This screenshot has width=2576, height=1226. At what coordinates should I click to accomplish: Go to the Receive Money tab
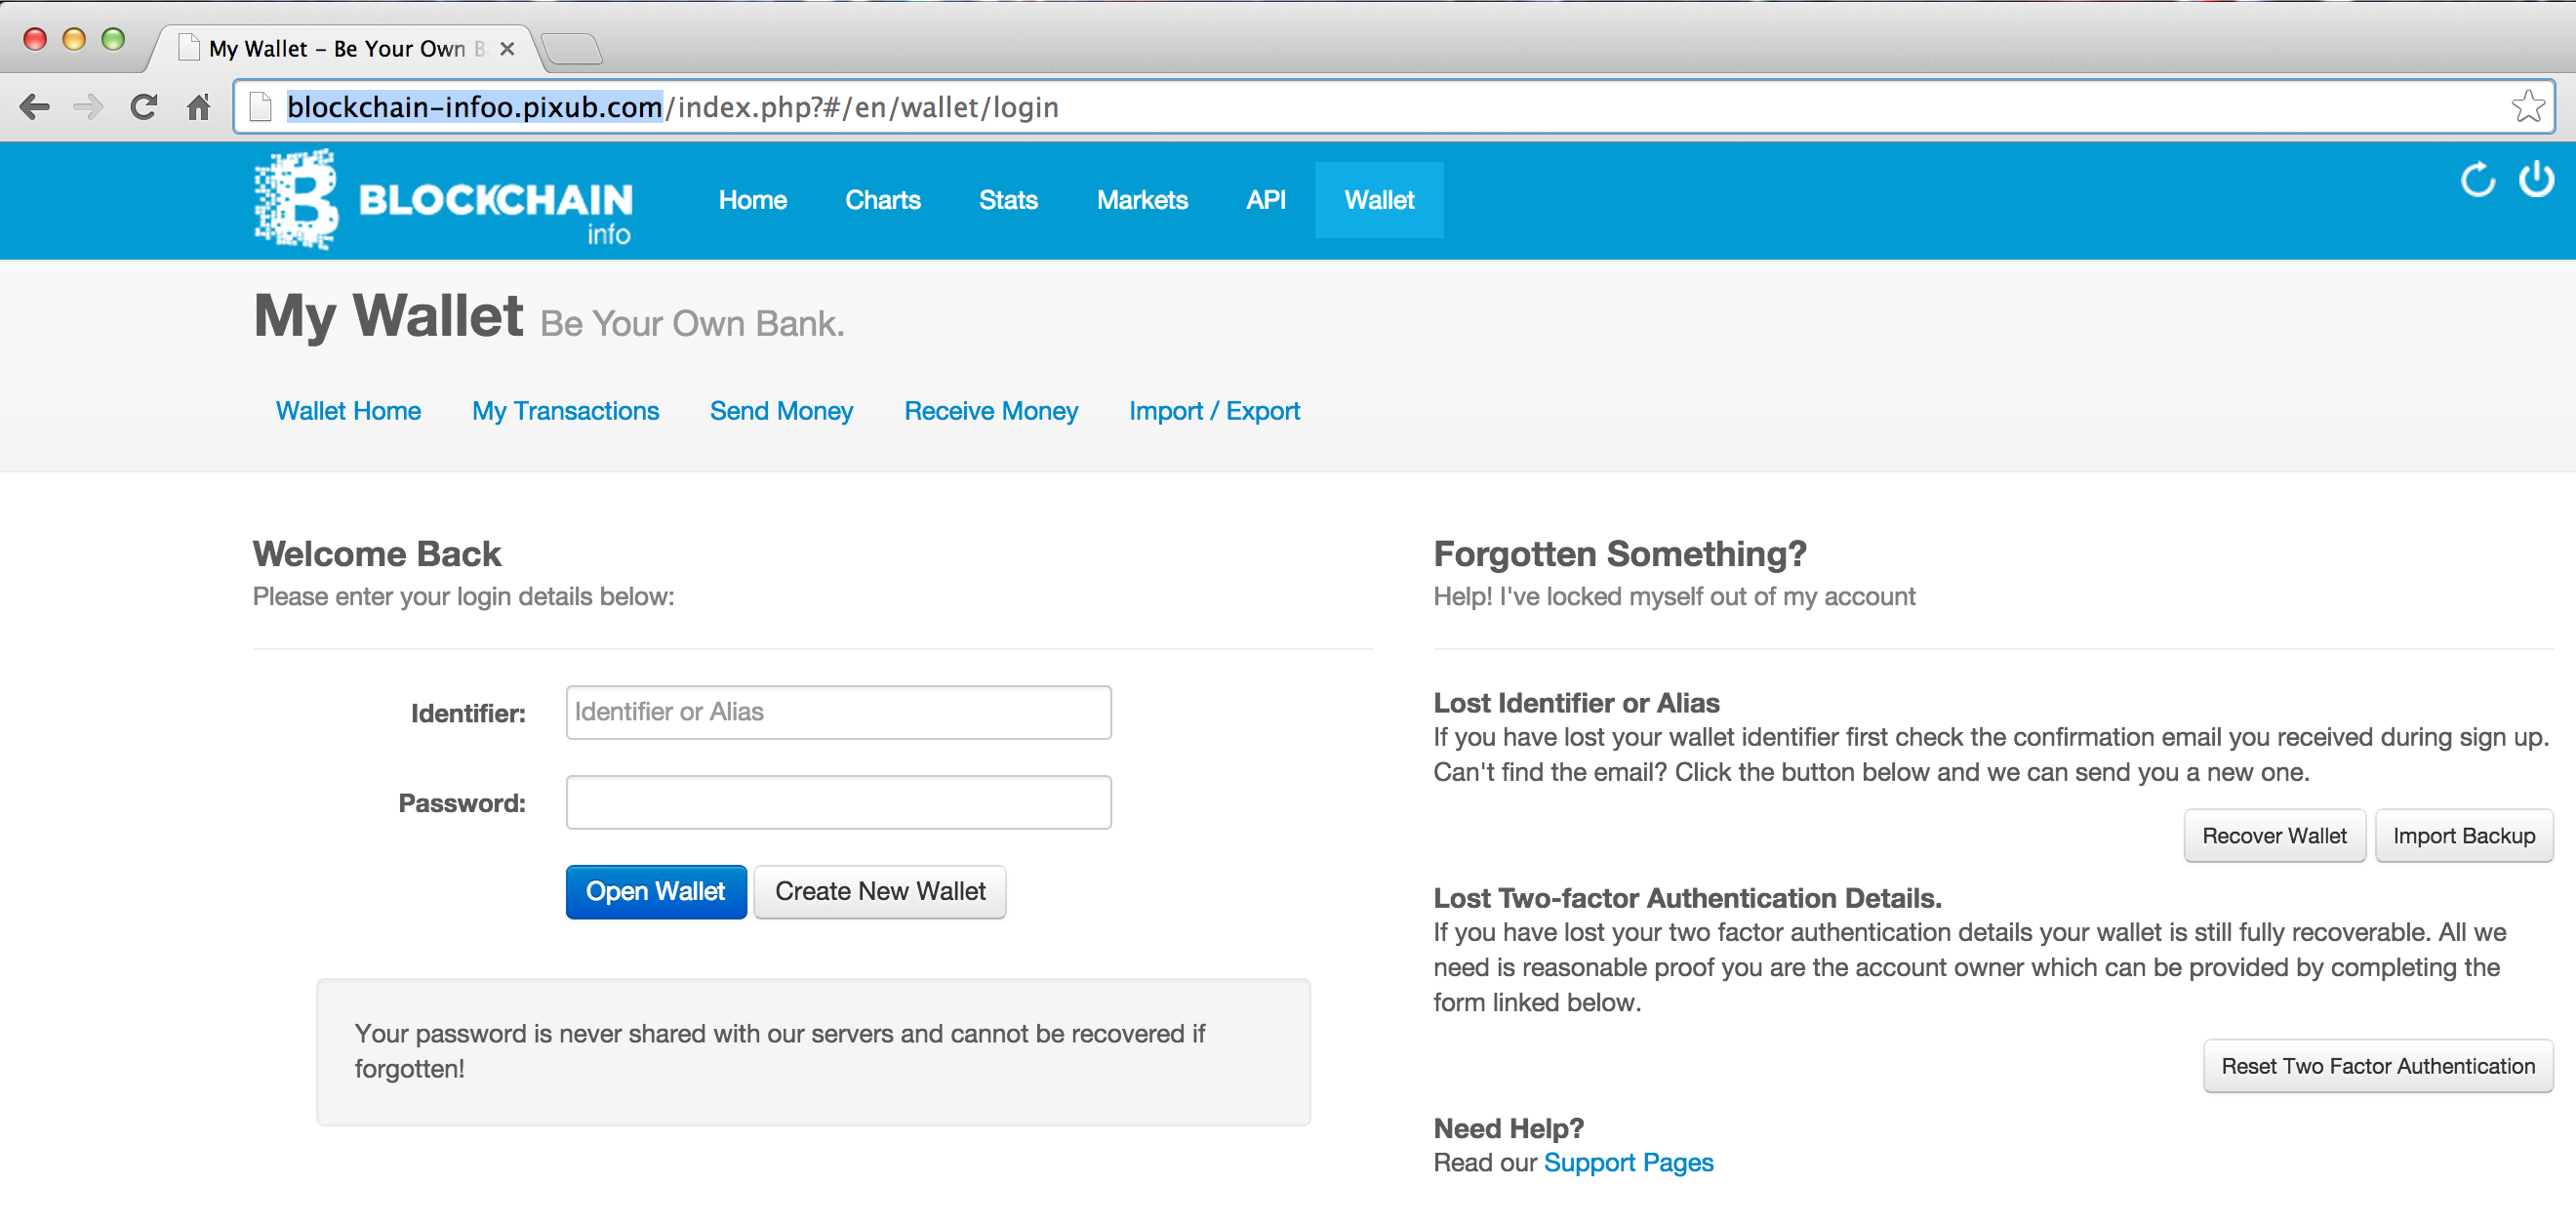coord(990,411)
